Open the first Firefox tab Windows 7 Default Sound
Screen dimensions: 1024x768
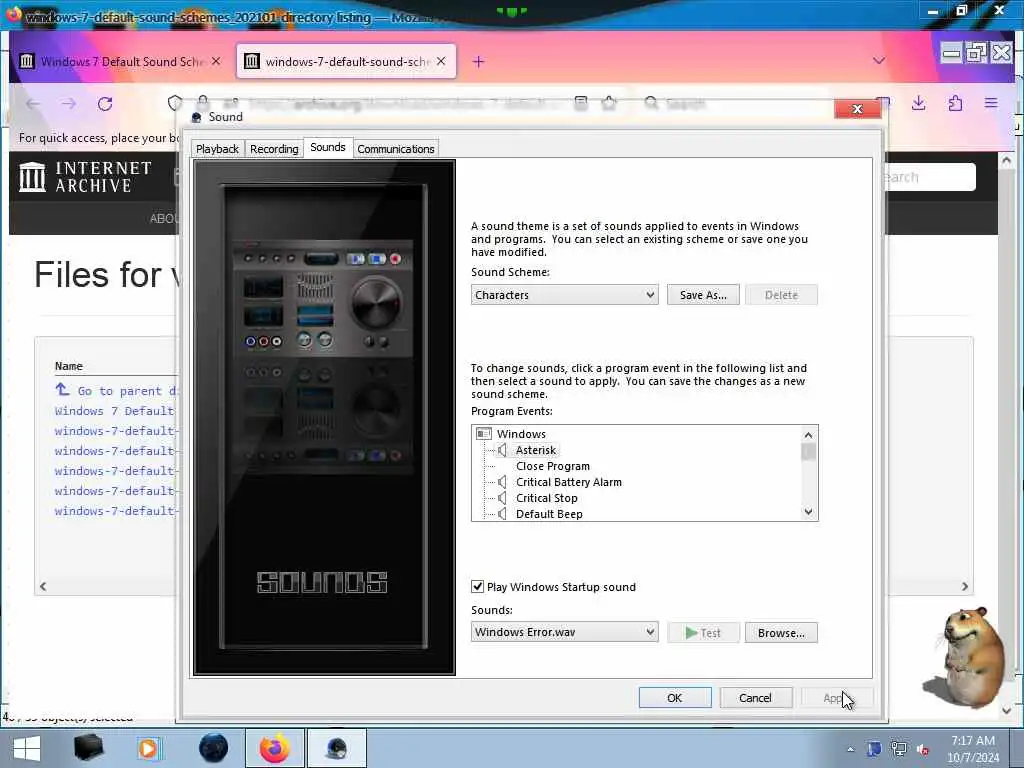tap(121, 61)
